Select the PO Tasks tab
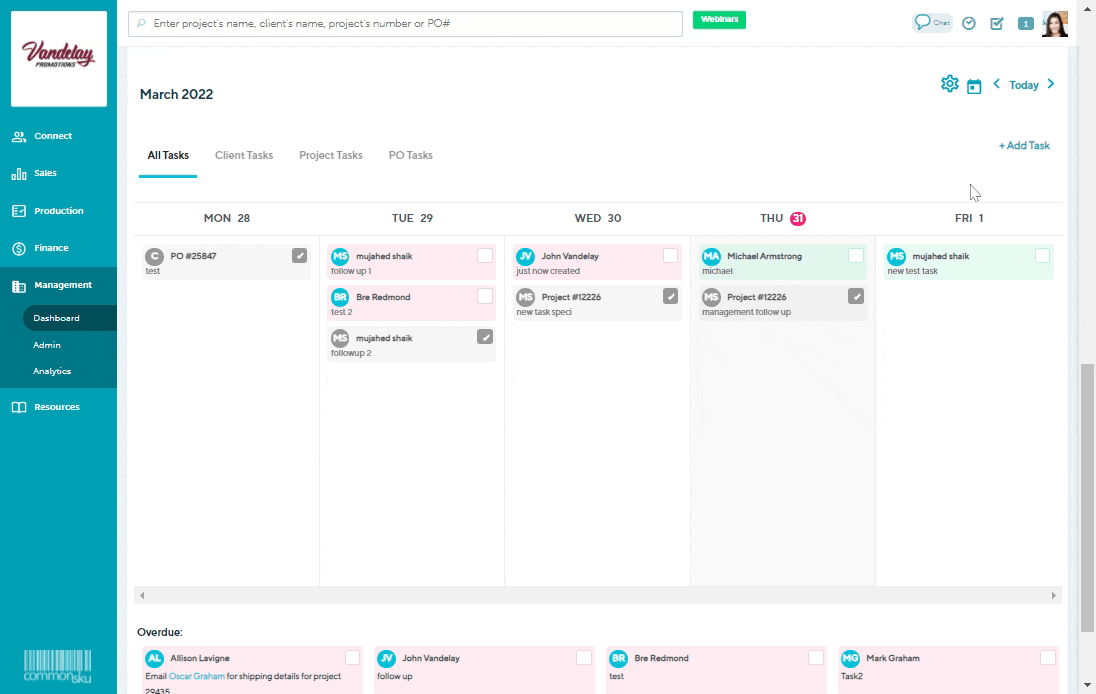 coord(410,155)
